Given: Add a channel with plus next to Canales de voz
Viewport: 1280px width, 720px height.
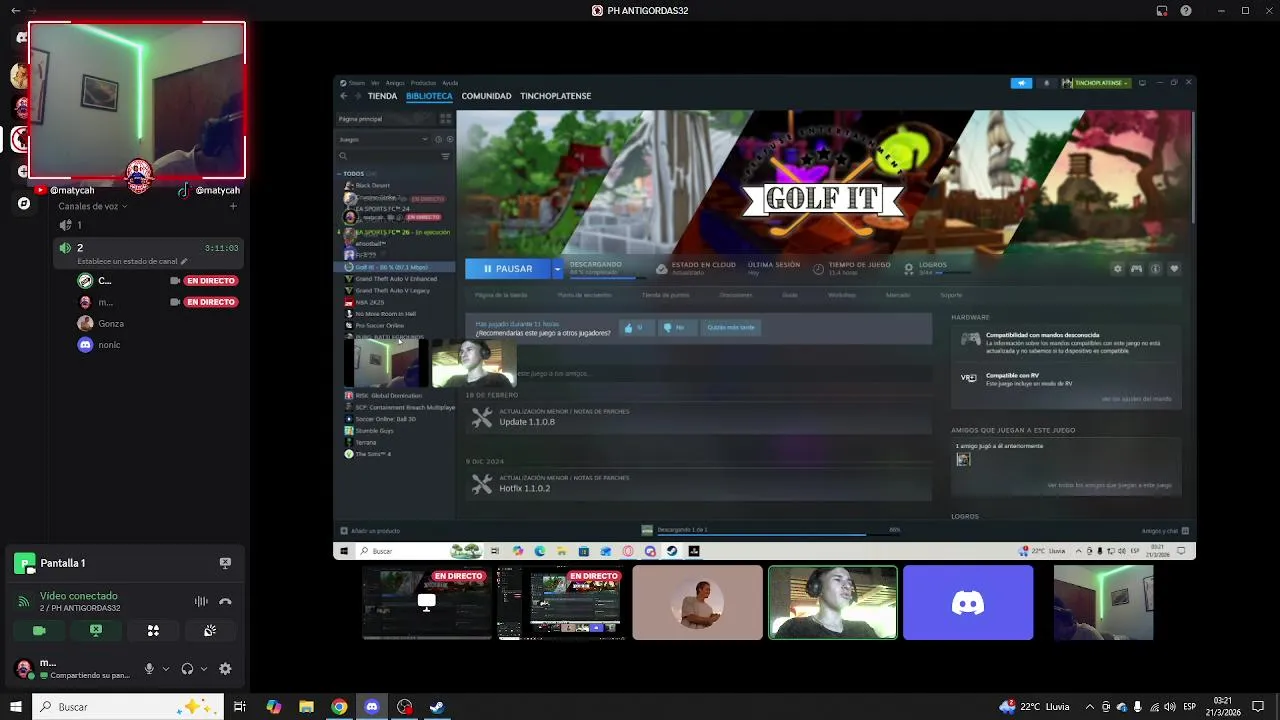Looking at the screenshot, I should (233, 206).
